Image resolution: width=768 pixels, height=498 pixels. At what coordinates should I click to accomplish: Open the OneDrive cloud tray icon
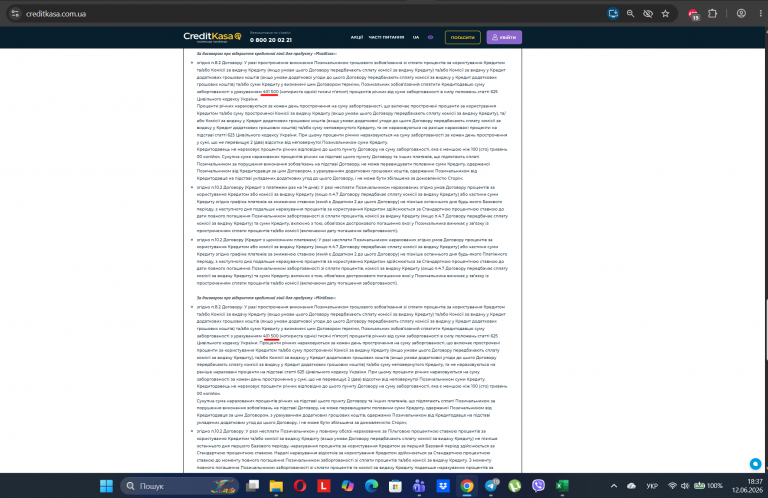coord(631,486)
